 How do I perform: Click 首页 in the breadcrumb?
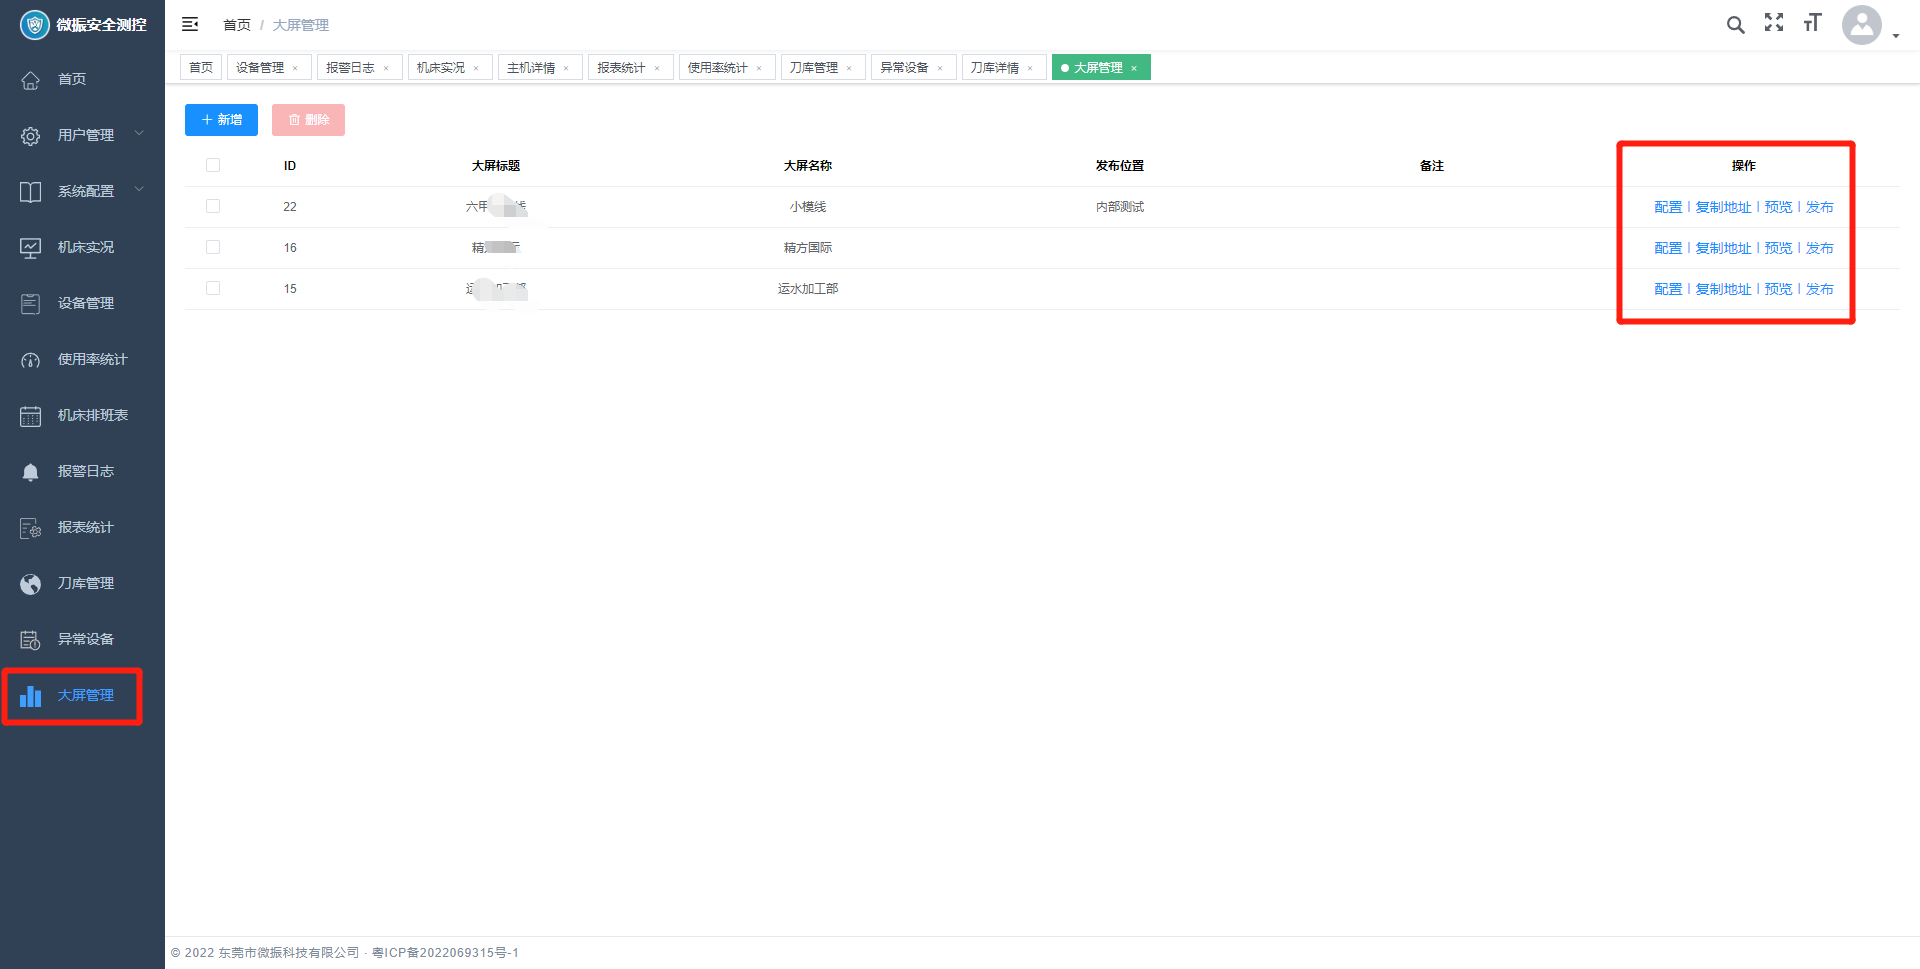237,25
